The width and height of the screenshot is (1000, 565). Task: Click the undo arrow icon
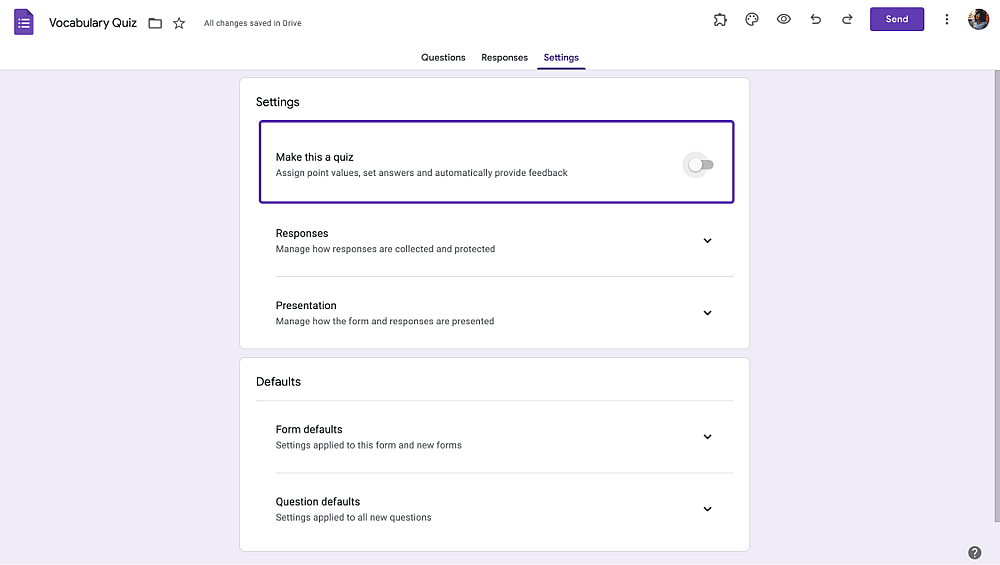click(x=816, y=19)
